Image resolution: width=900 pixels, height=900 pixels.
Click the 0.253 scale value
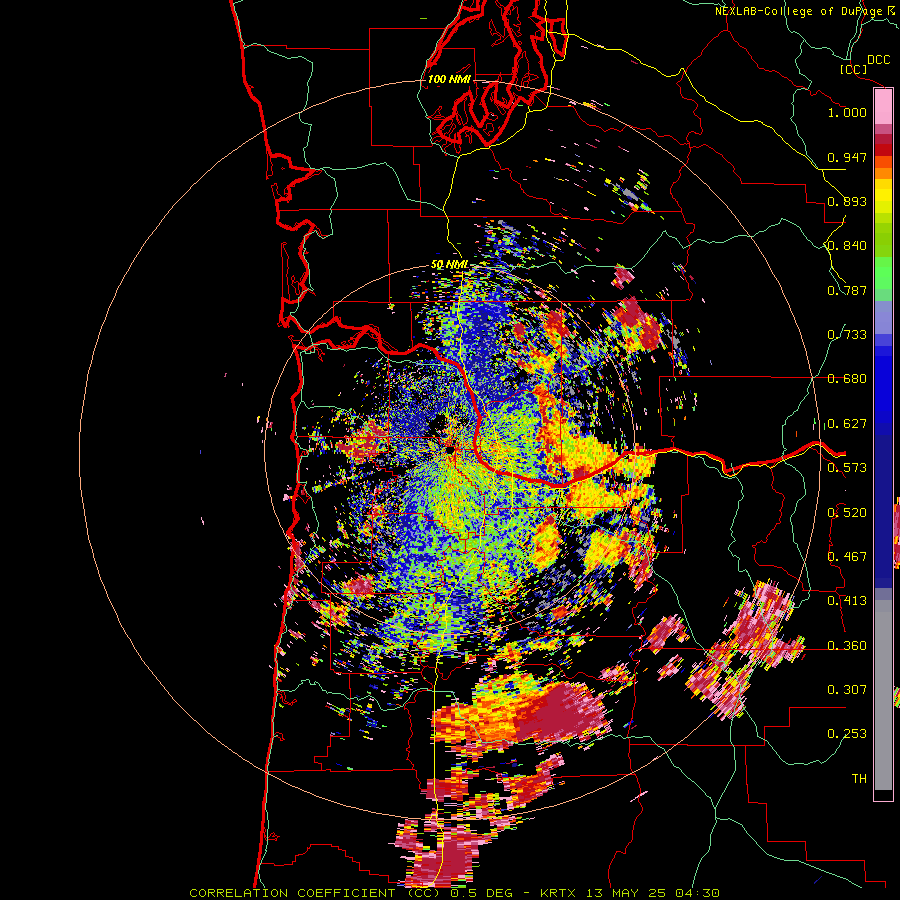[847, 734]
